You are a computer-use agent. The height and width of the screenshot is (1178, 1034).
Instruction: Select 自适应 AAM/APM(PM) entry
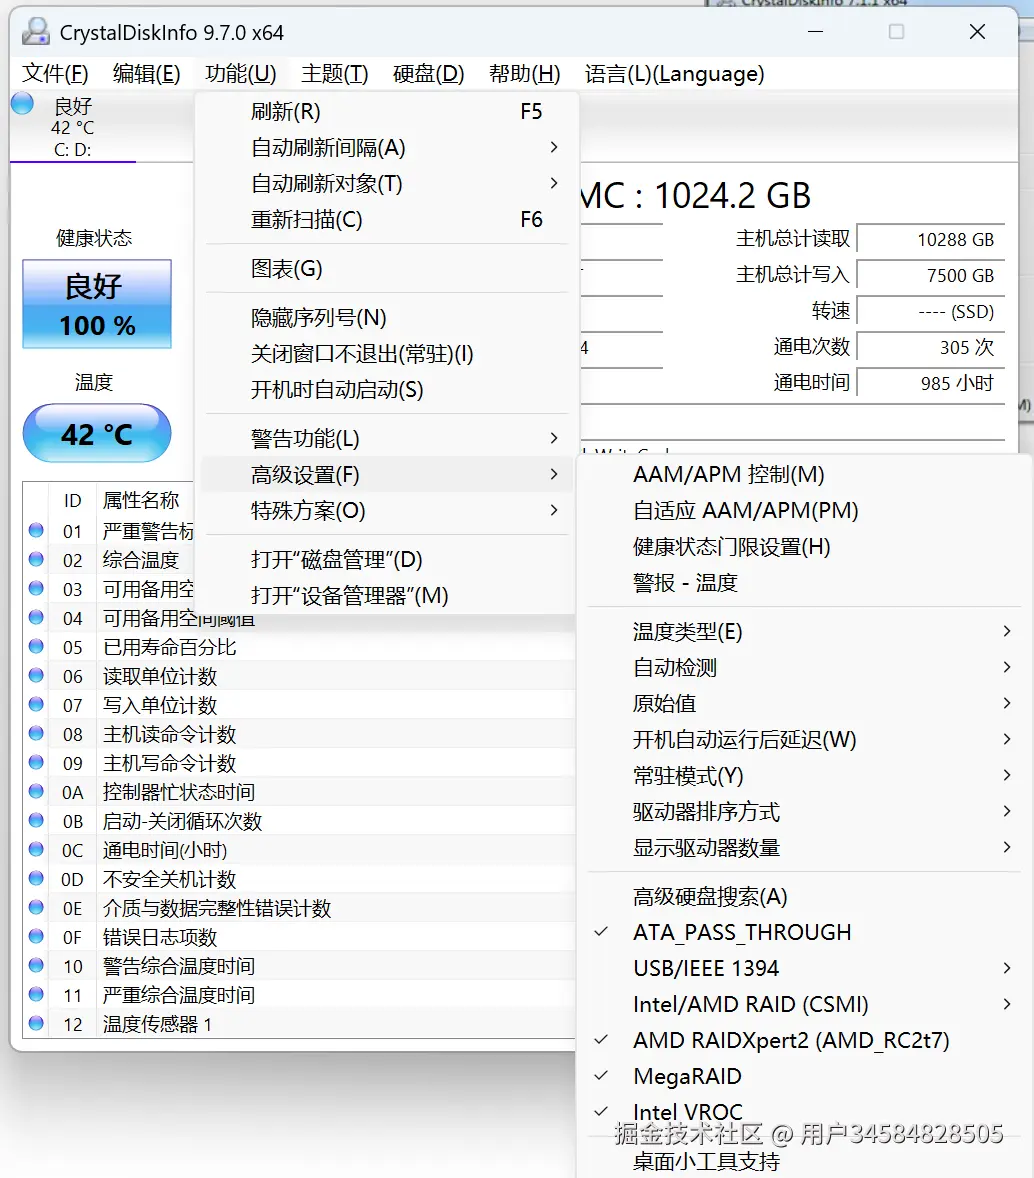tap(803, 511)
